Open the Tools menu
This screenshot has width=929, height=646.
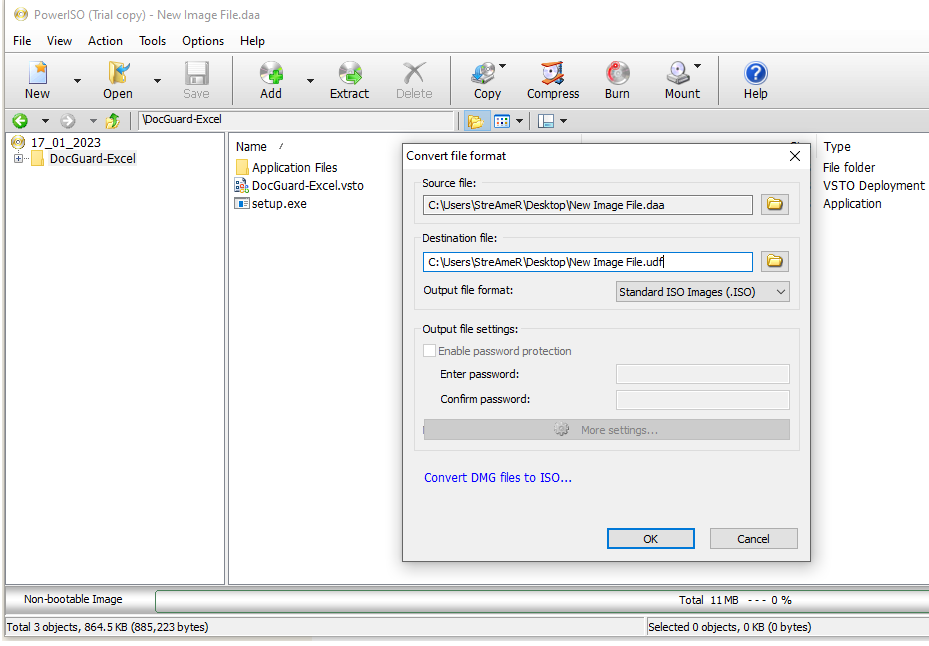pyautogui.click(x=152, y=41)
